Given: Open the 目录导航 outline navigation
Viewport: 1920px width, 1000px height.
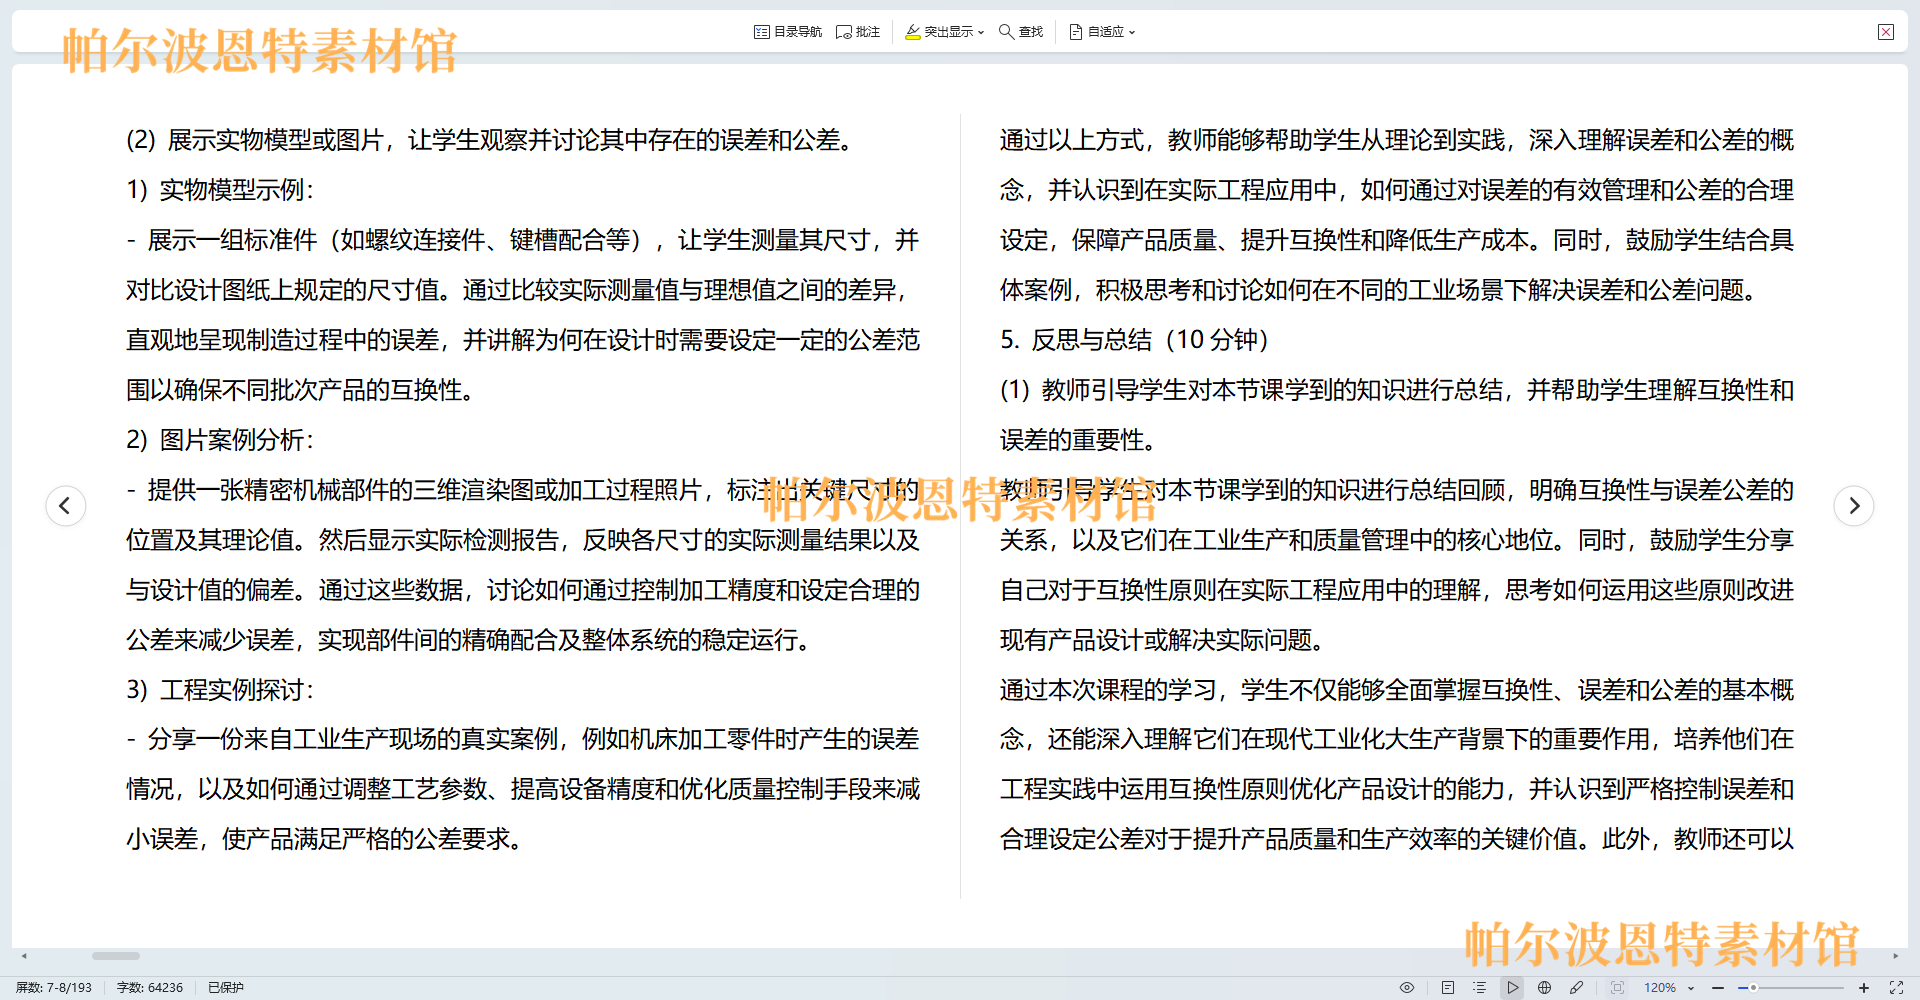Looking at the screenshot, I should click(x=788, y=32).
